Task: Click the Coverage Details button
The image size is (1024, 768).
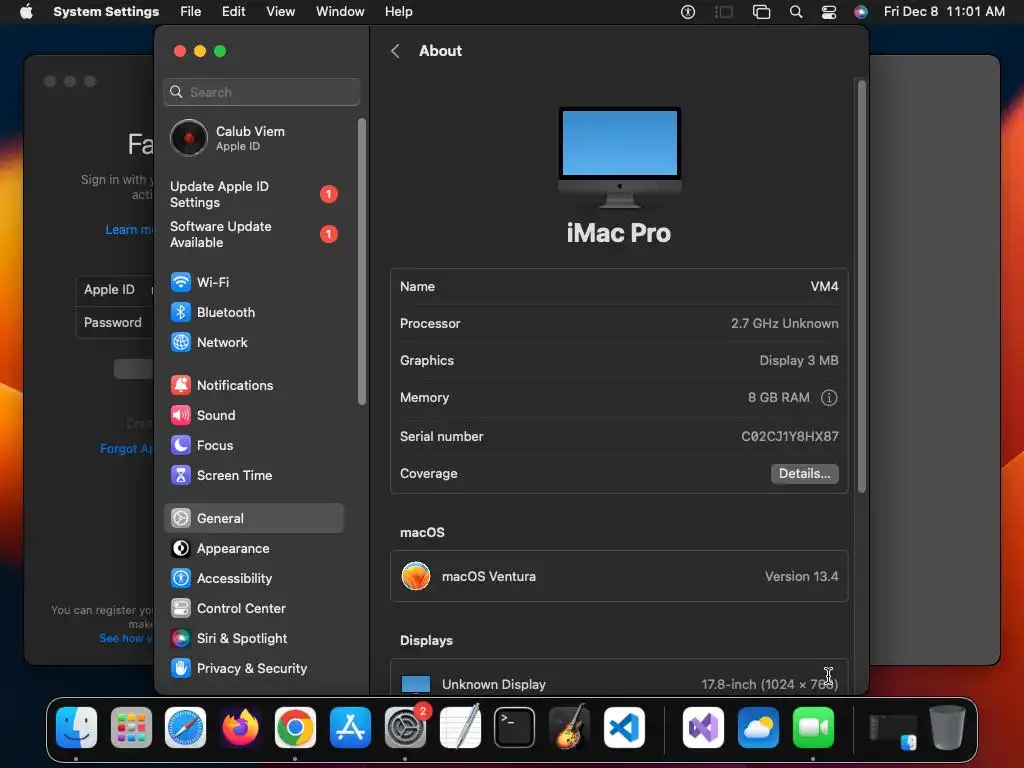Action: pyautogui.click(x=805, y=473)
